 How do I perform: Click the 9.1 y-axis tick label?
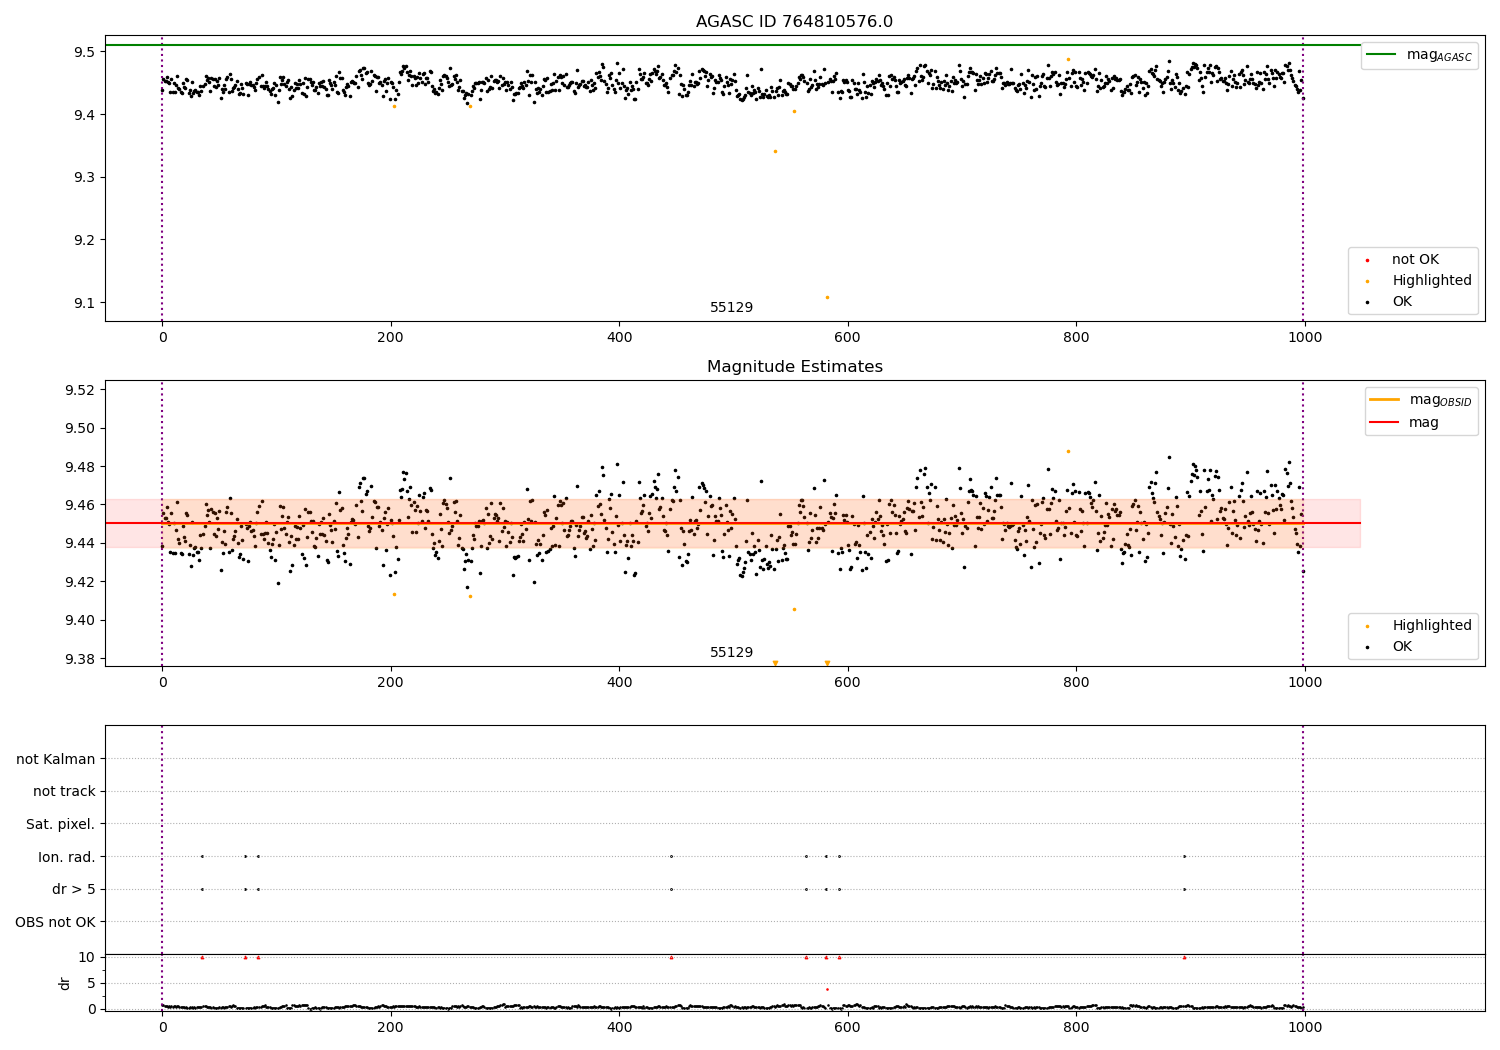coord(84,304)
